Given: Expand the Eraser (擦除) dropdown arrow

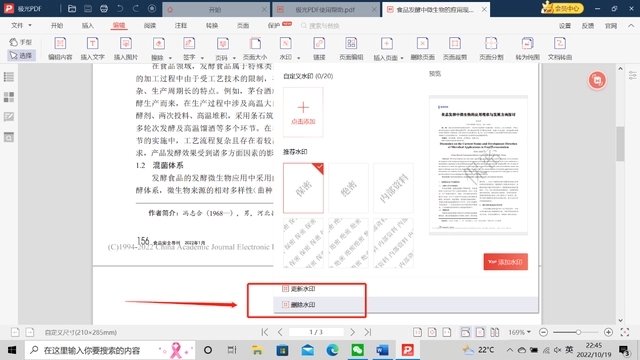Looking at the screenshot, I should pyautogui.click(x=170, y=58).
